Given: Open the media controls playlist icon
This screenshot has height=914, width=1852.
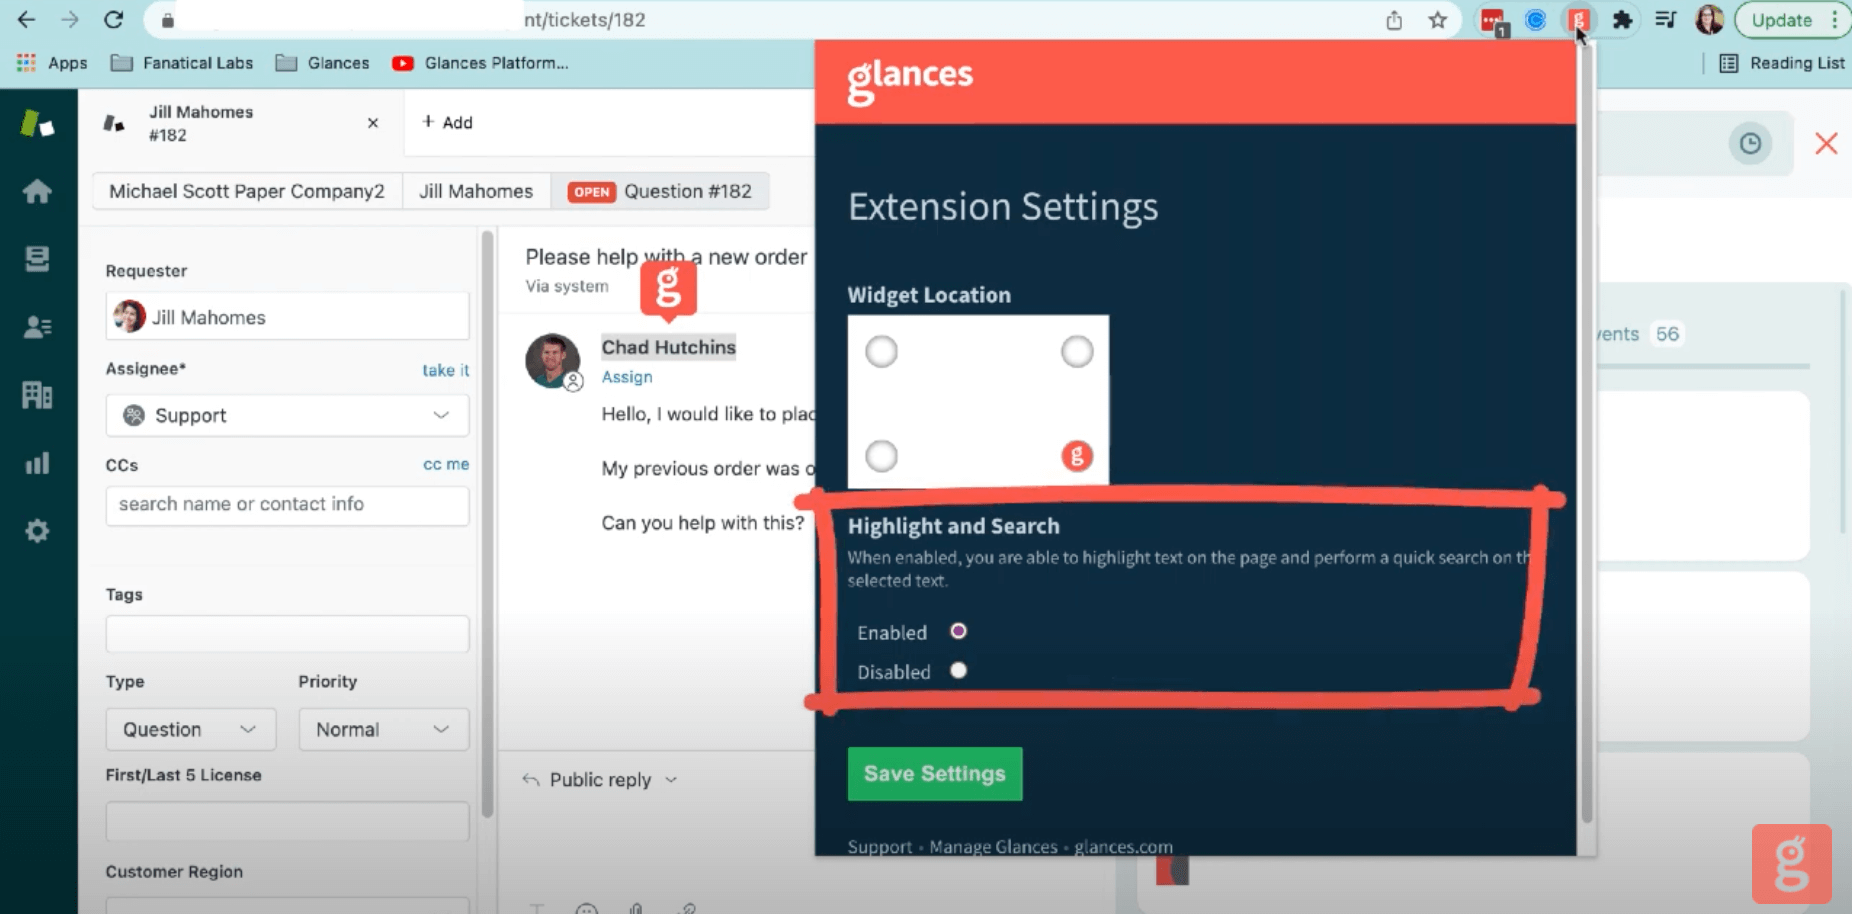Looking at the screenshot, I should [x=1665, y=20].
